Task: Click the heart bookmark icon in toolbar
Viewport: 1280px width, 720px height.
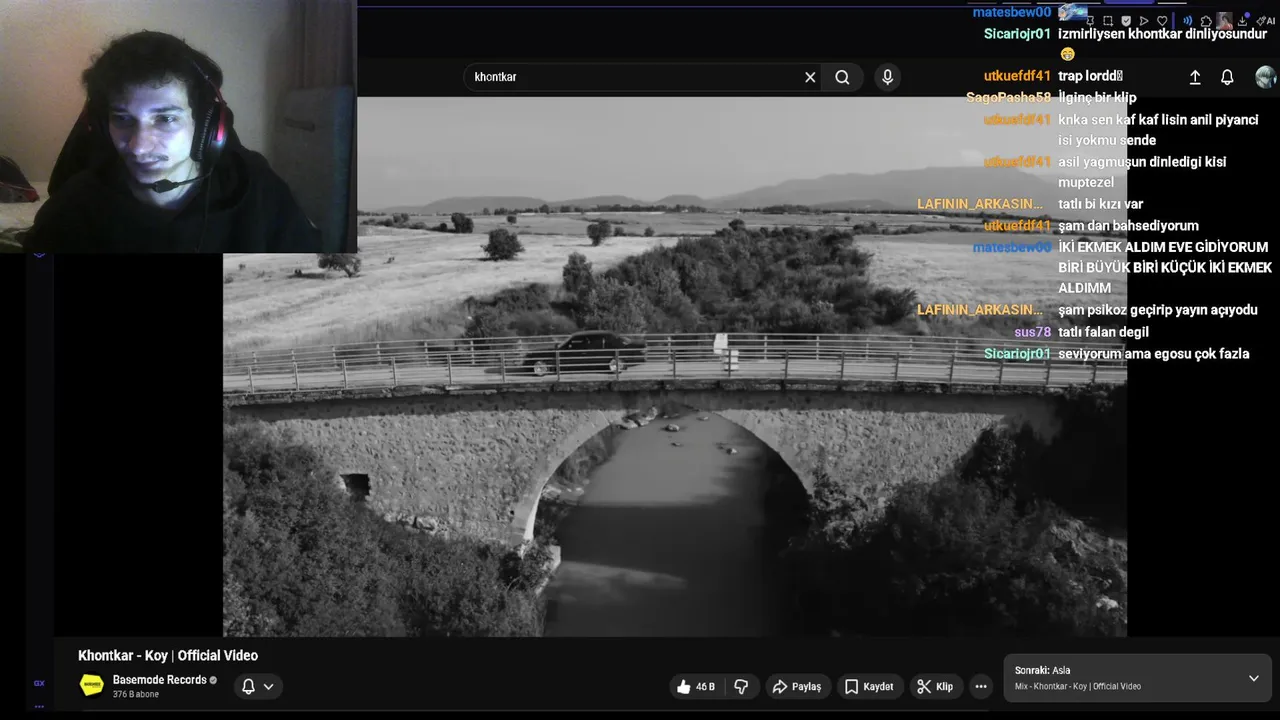Action: (1162, 21)
